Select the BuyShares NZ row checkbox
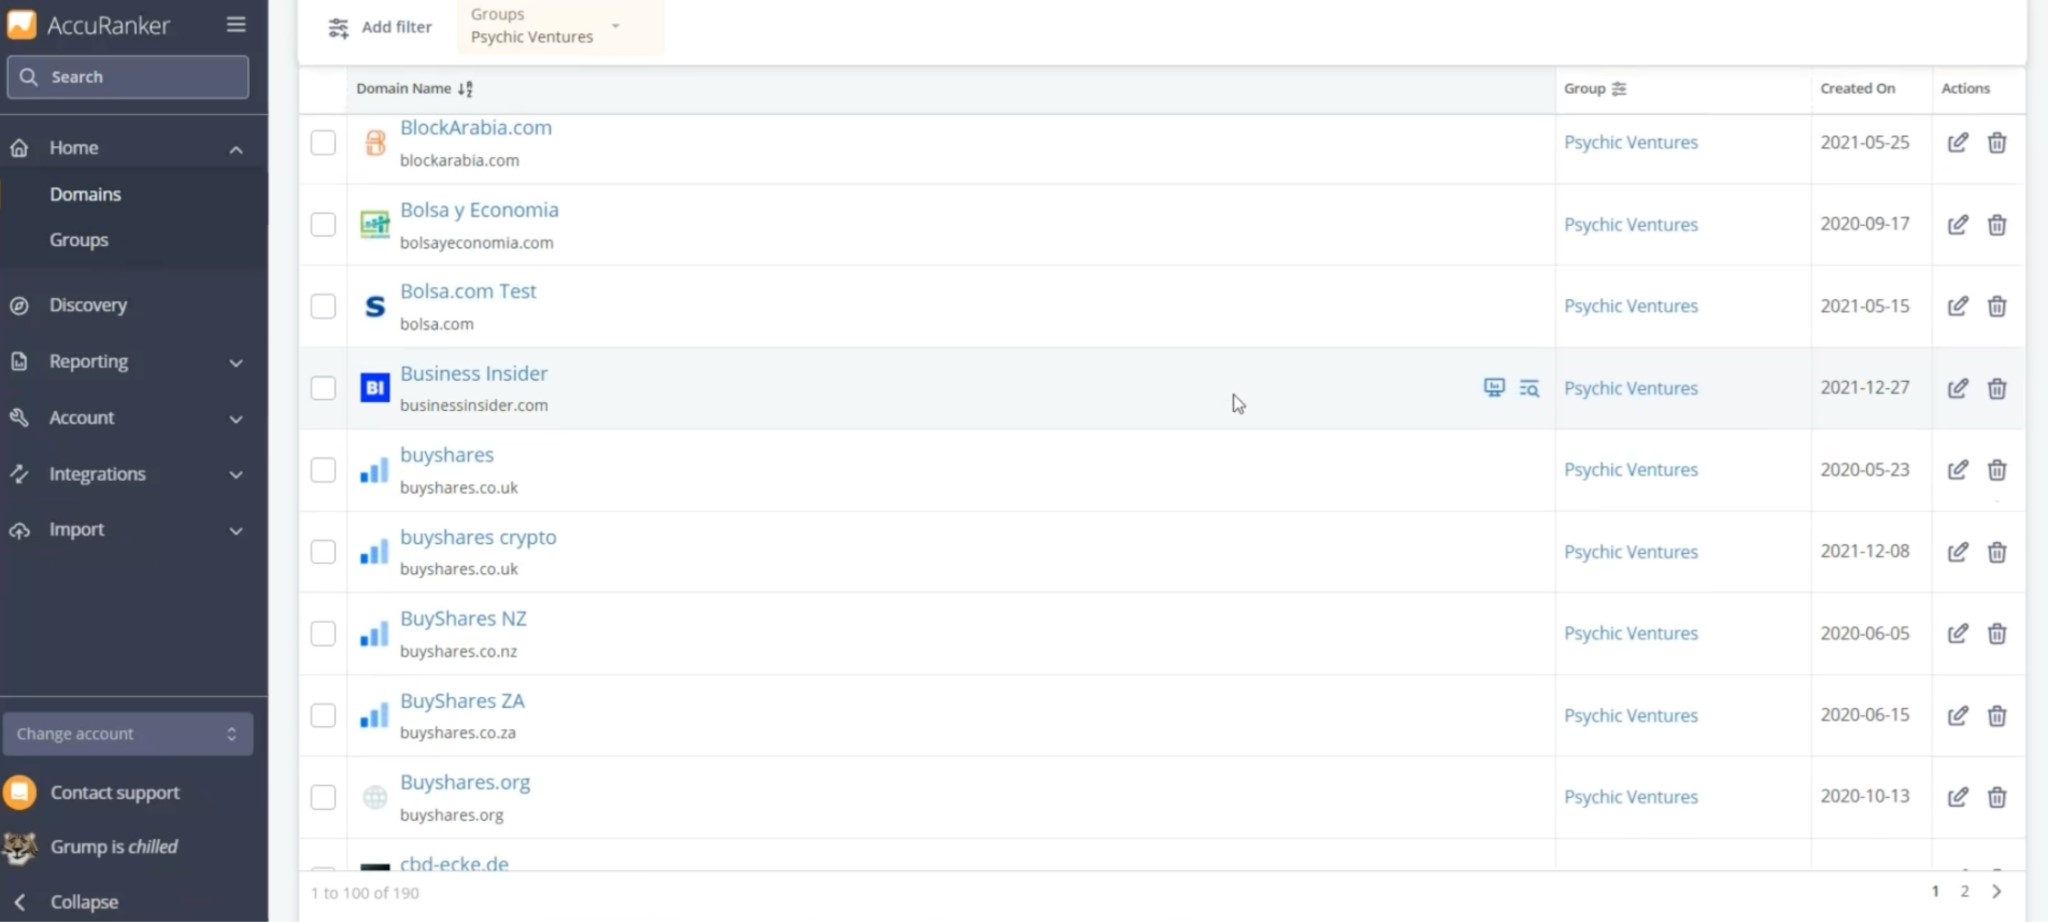2048x922 pixels. tap(323, 633)
